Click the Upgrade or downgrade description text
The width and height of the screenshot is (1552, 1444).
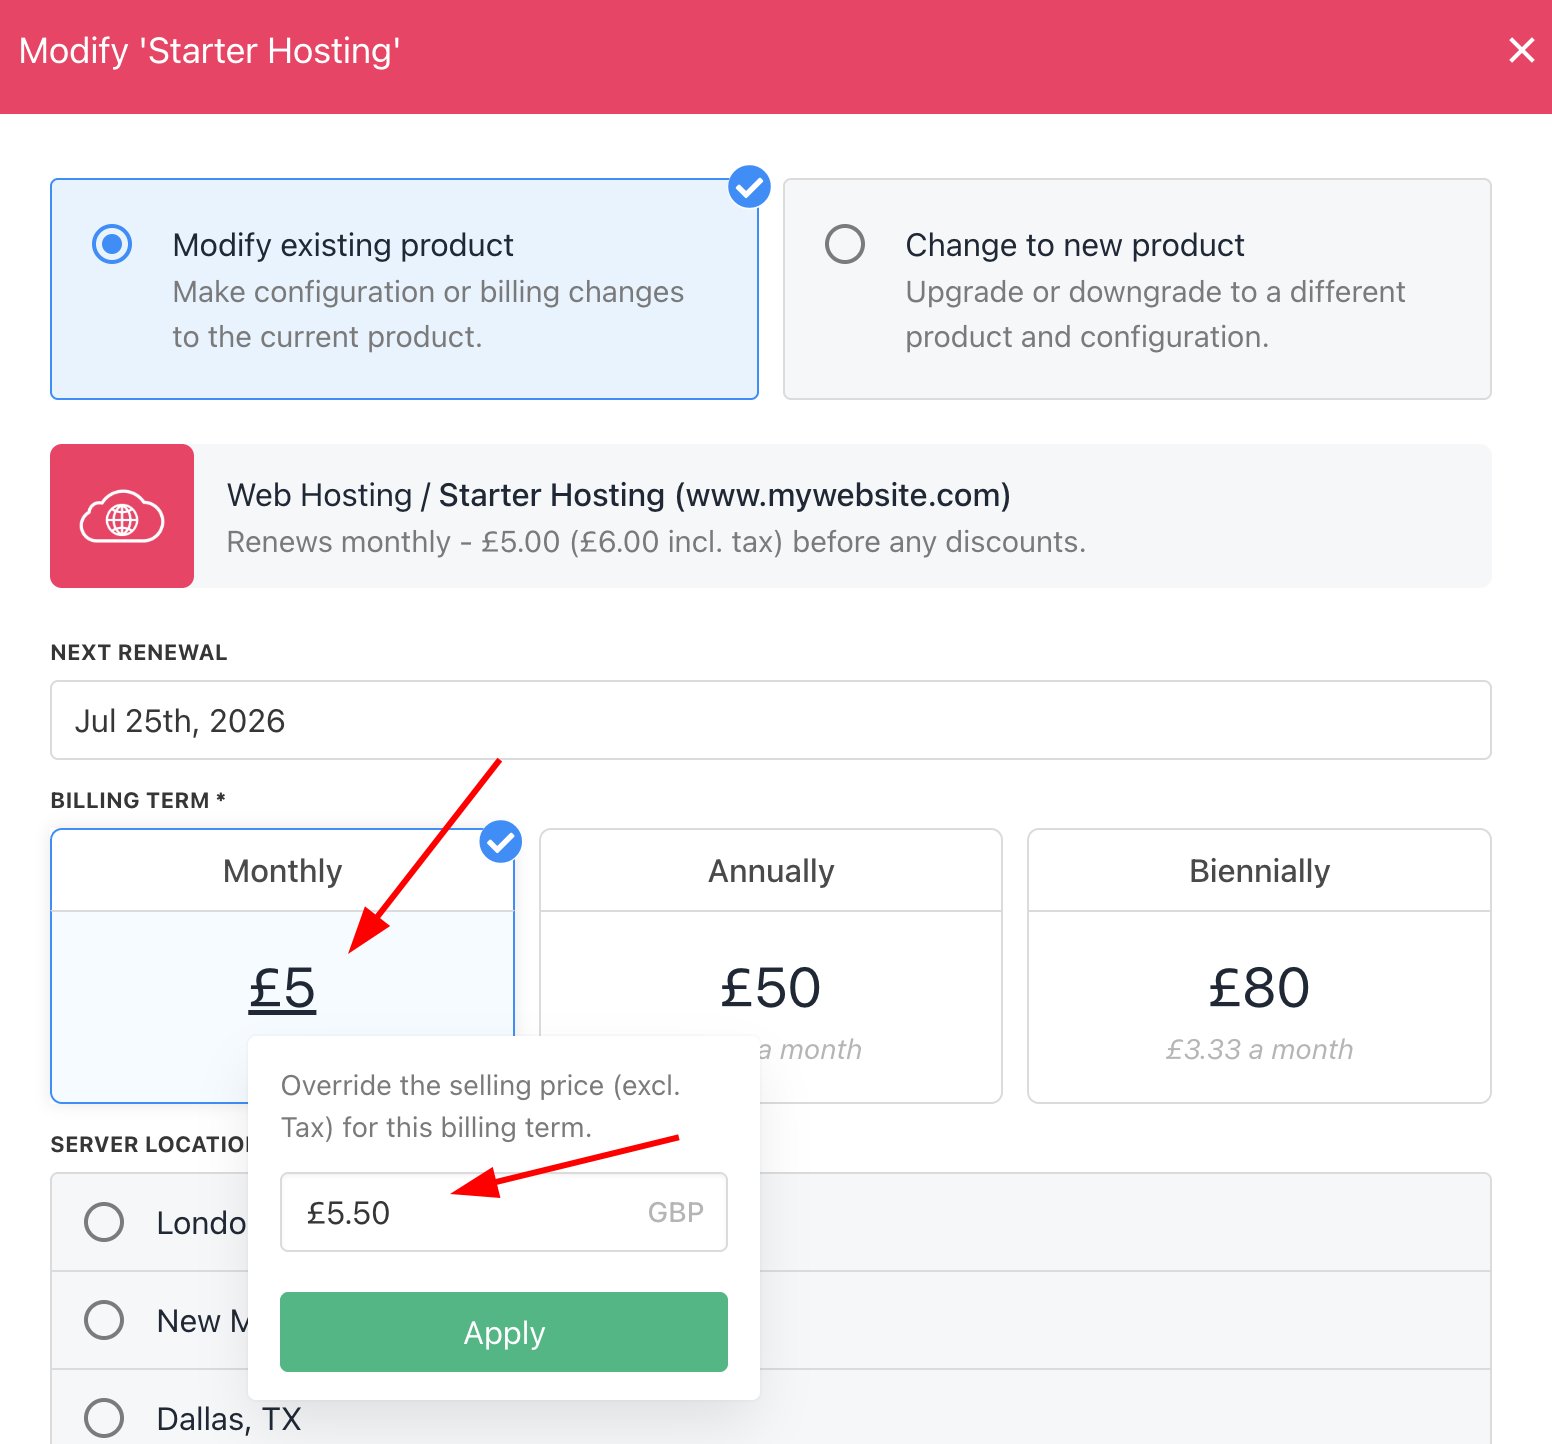(1155, 314)
